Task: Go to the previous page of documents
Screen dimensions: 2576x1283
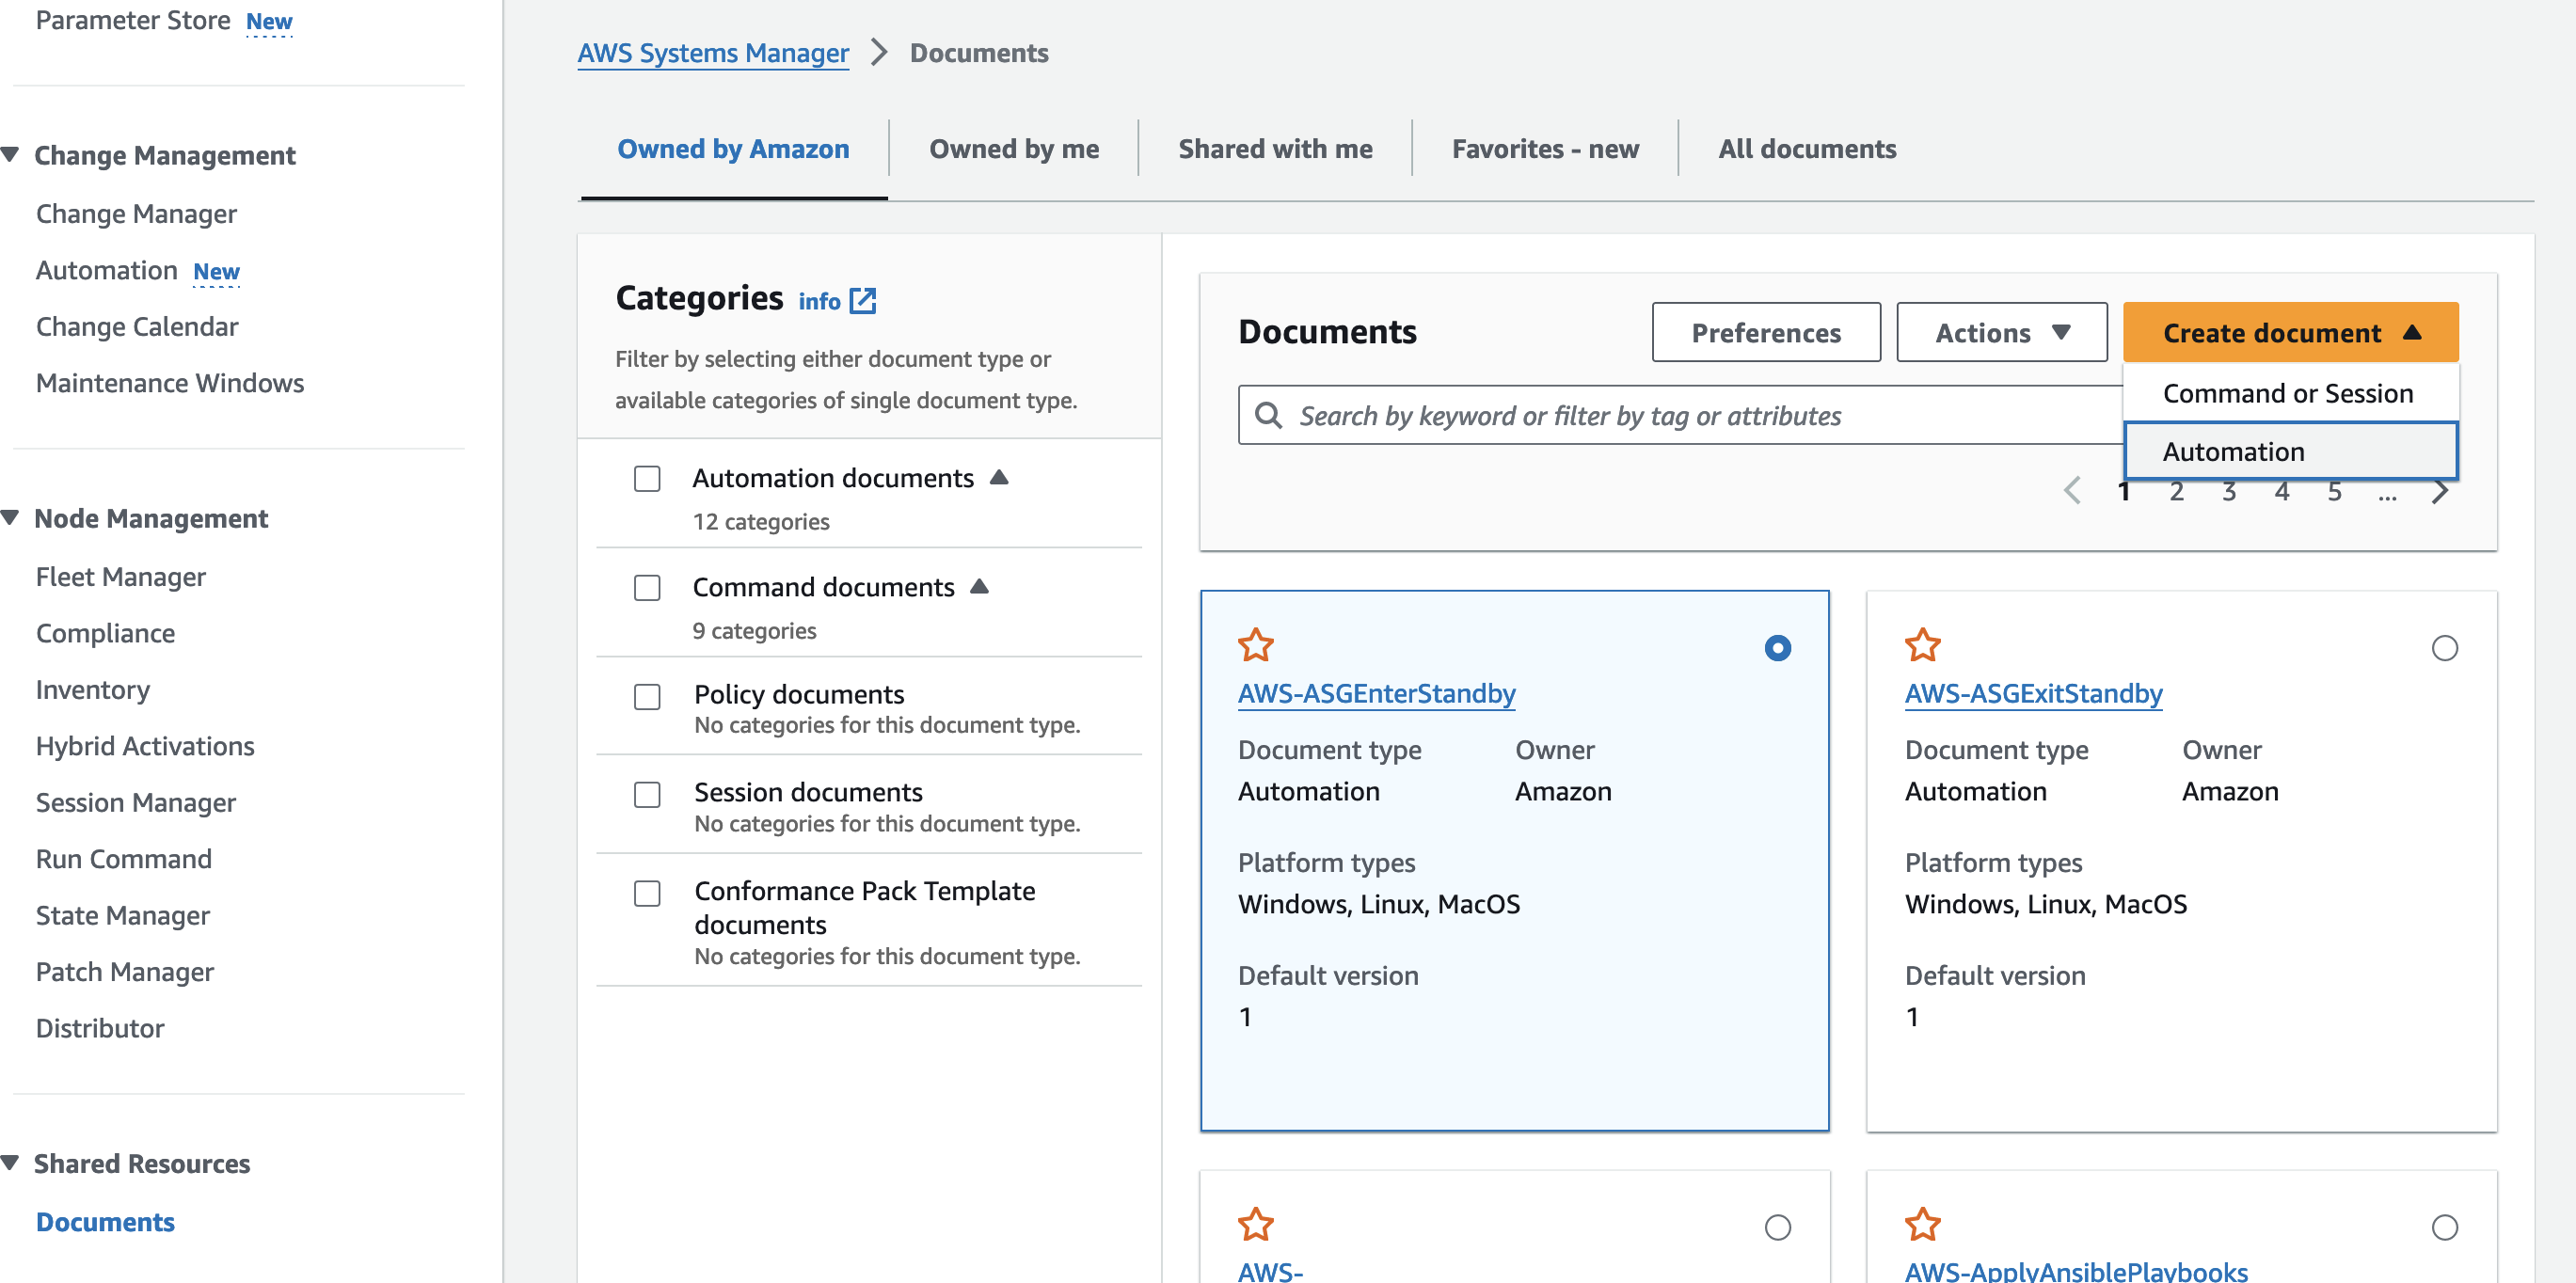Action: [2072, 491]
